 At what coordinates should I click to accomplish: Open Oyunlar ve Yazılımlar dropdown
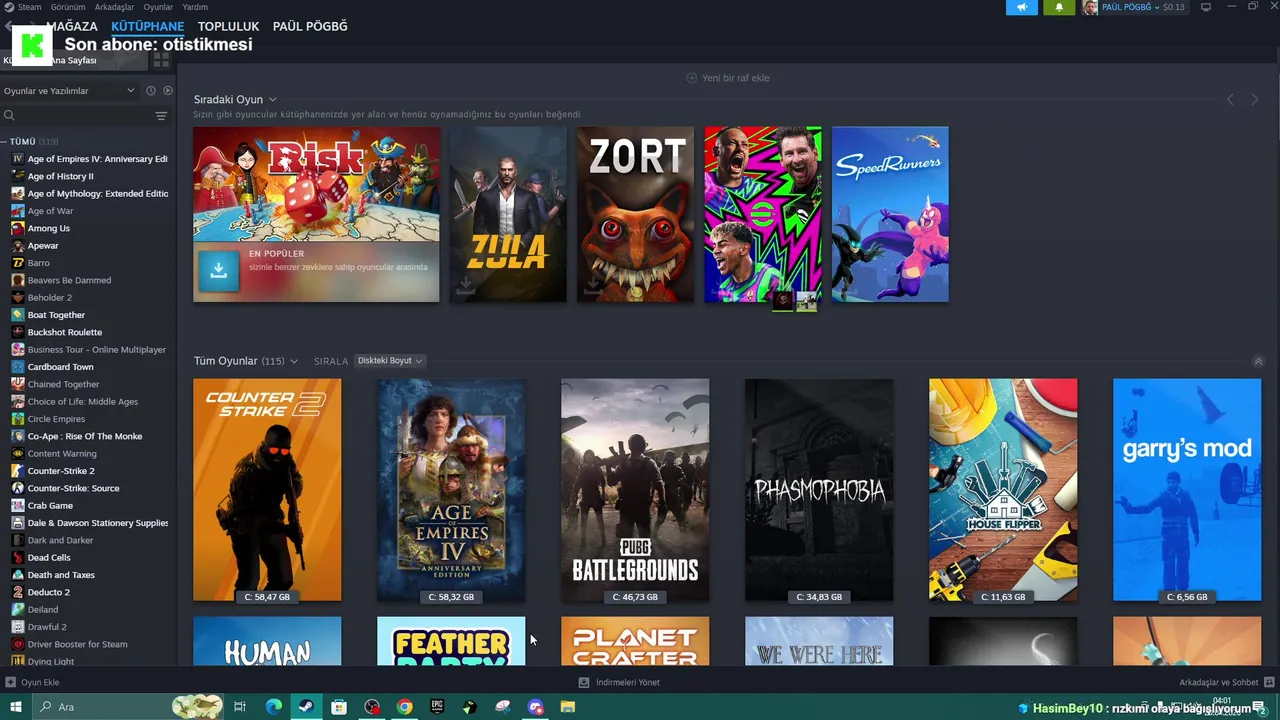tap(69, 91)
